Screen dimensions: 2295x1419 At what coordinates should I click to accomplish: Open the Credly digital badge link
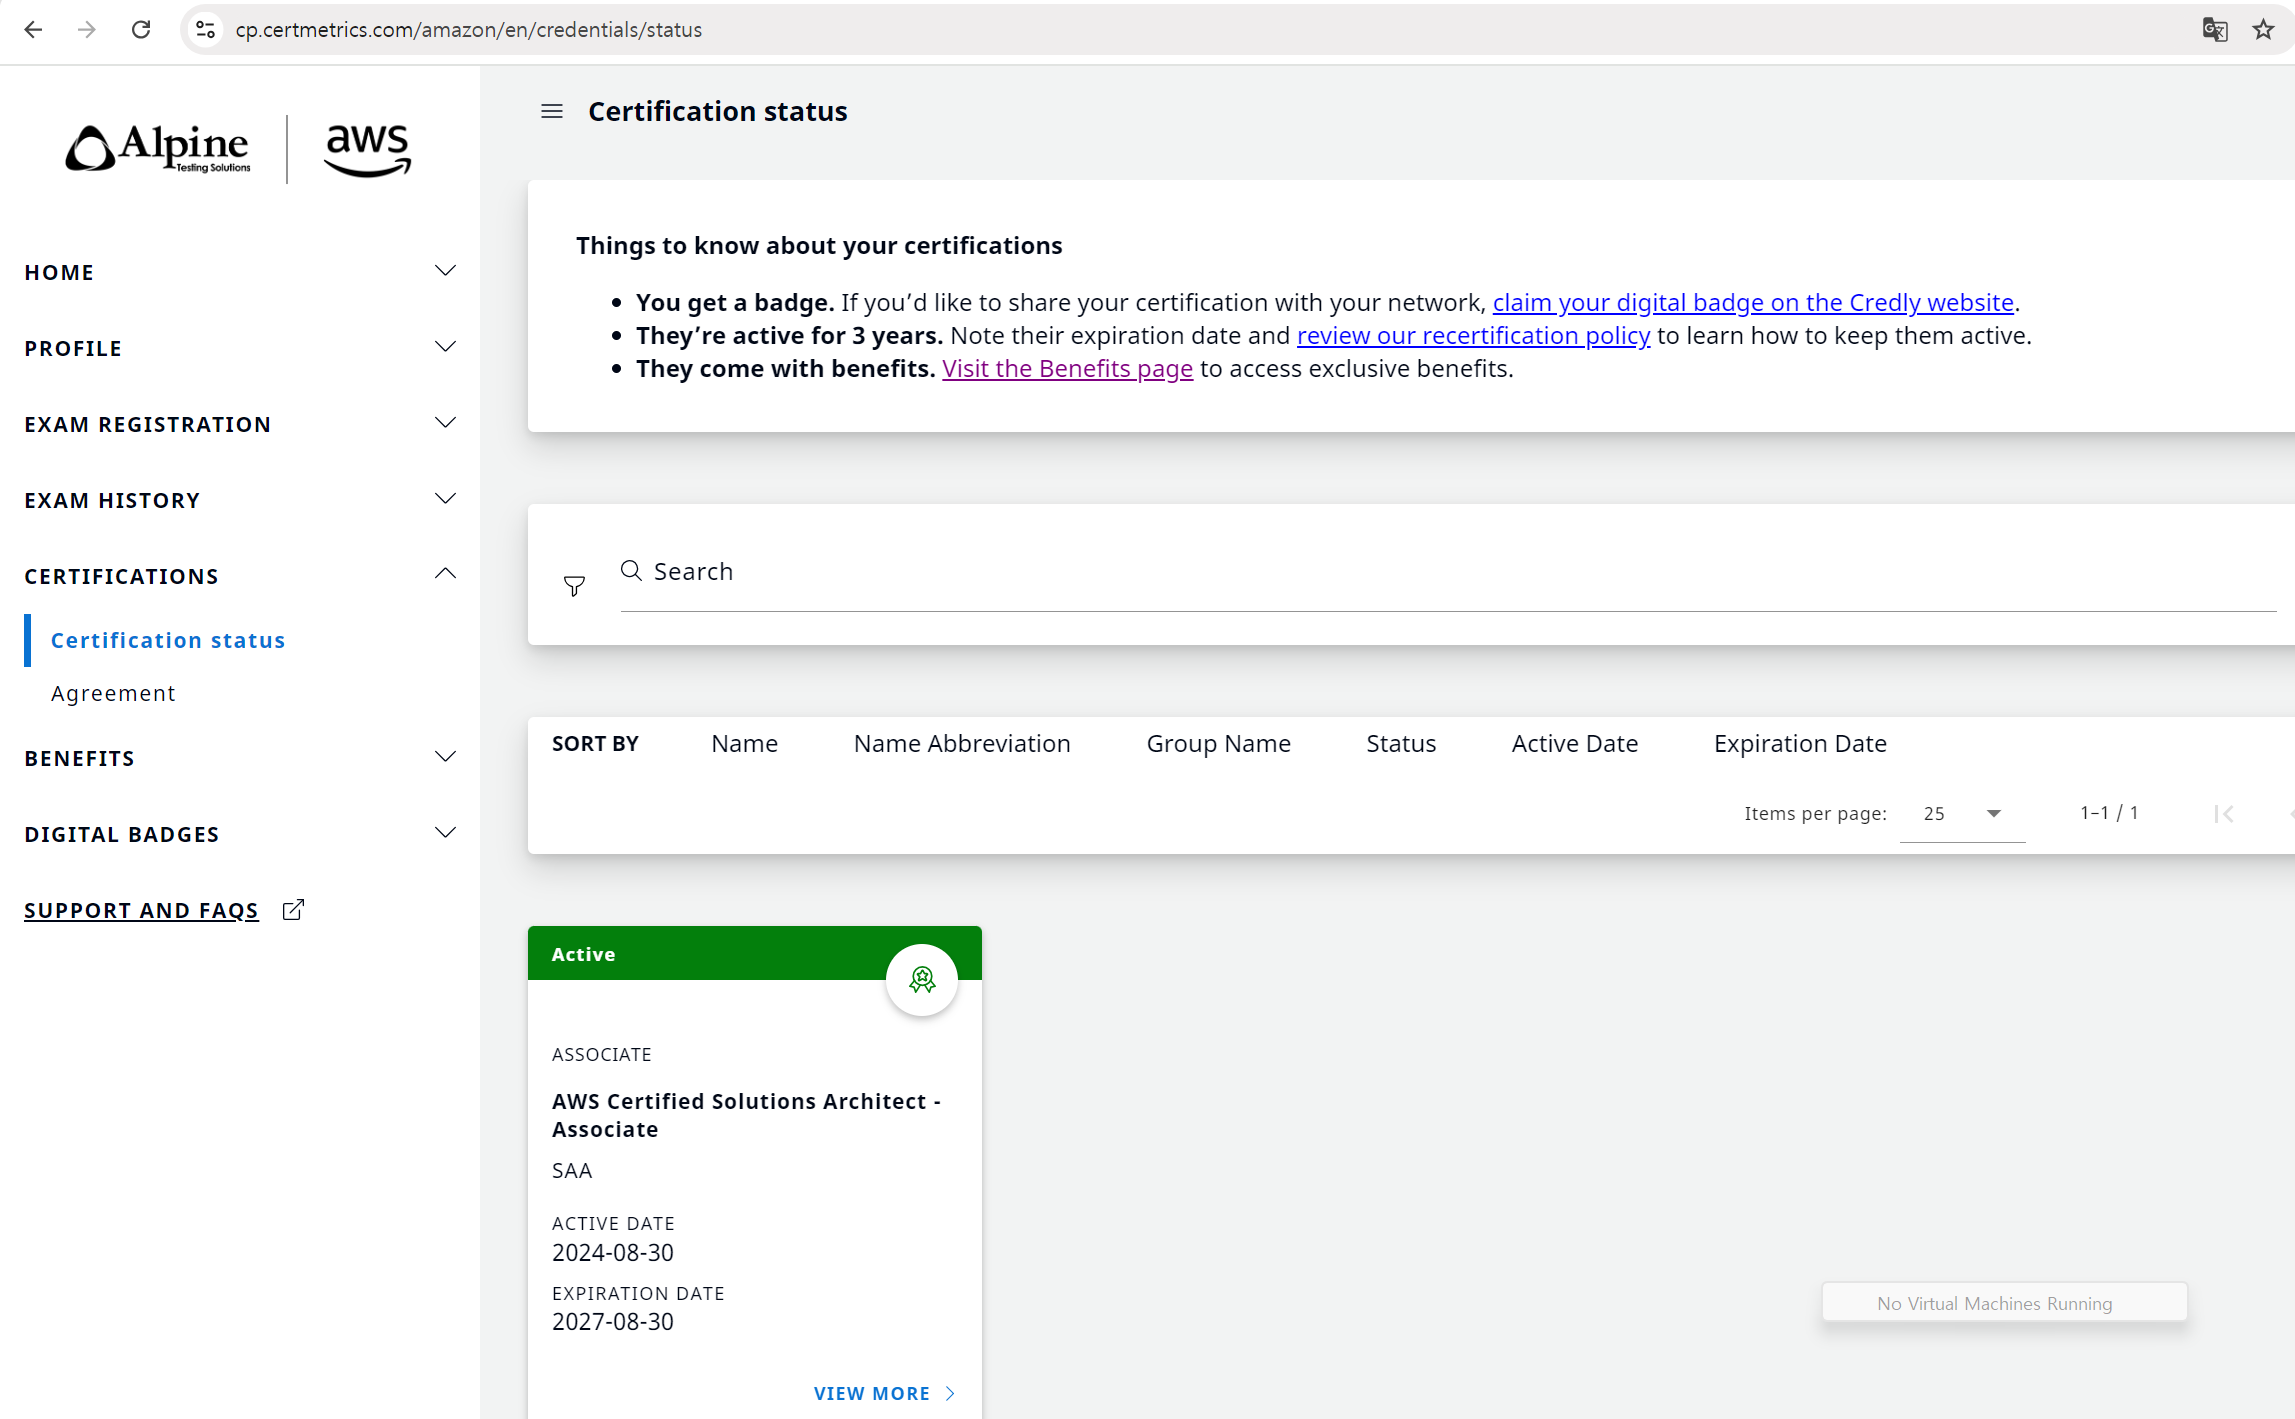1752,302
